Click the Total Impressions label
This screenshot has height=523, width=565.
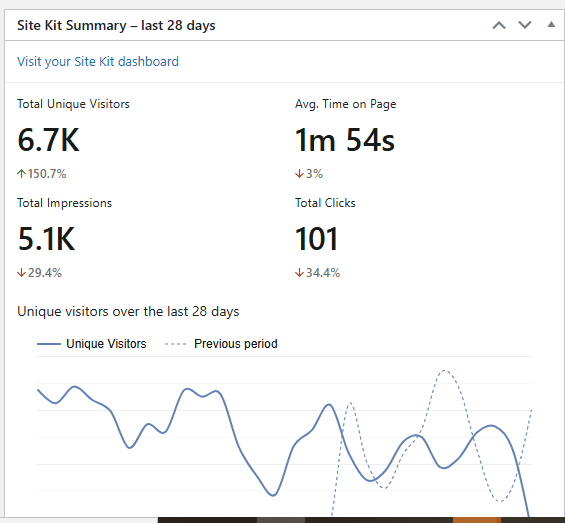[64, 203]
